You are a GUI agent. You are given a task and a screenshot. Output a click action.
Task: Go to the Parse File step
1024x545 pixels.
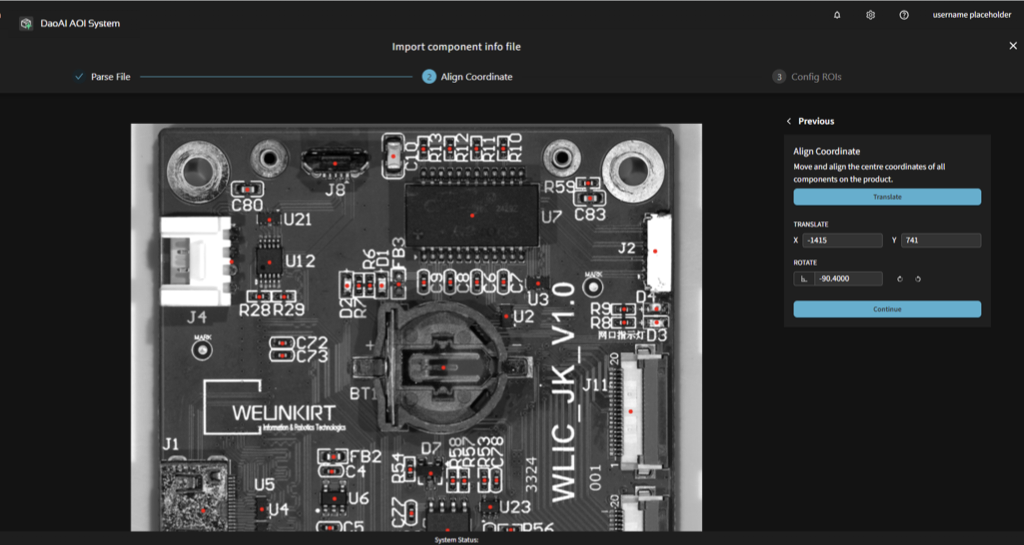click(x=109, y=77)
